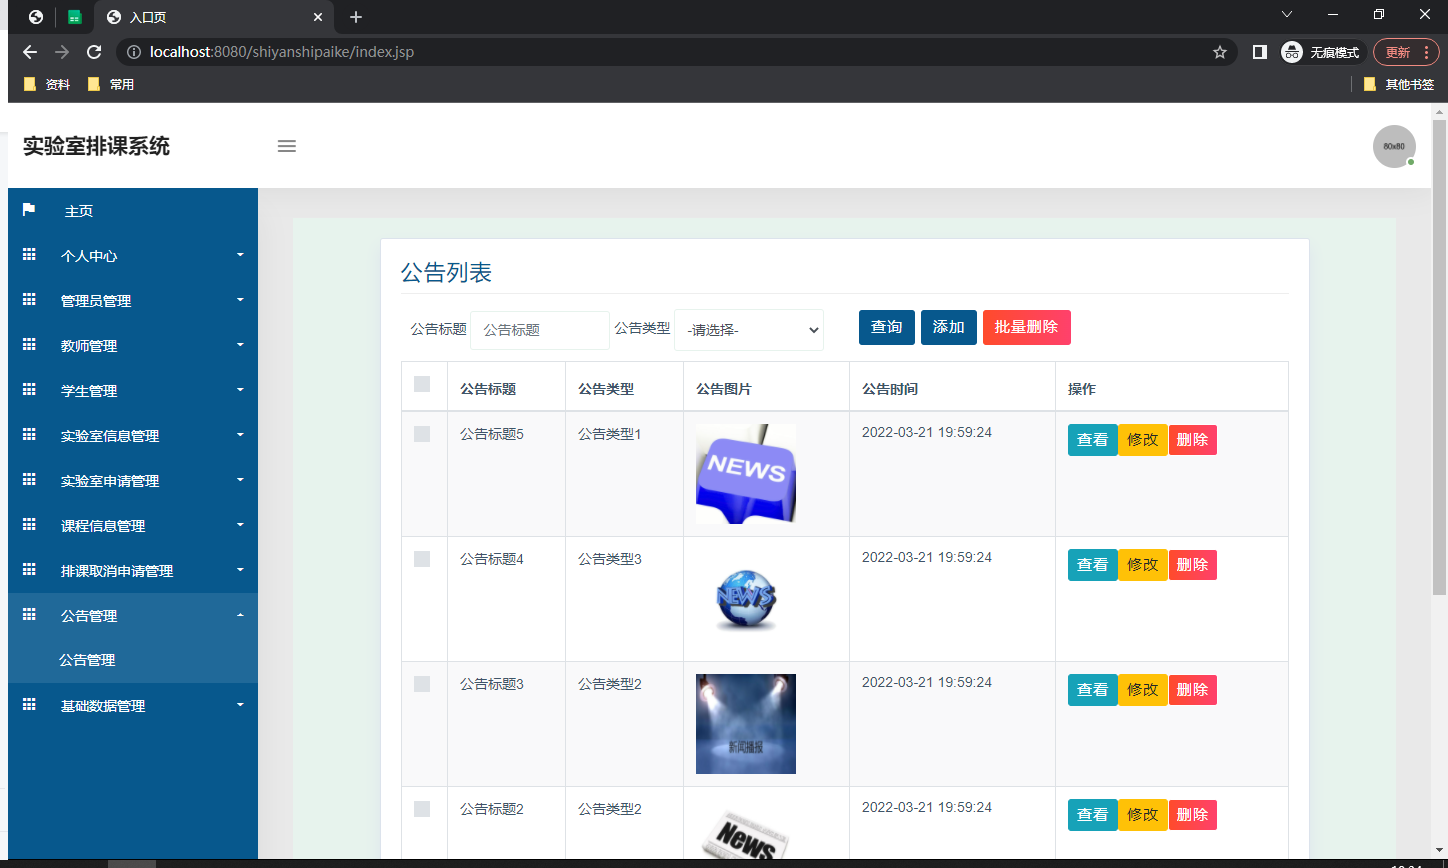Focus the 公告标题 search input
Viewport: 1448px width, 868px height.
tap(540, 330)
